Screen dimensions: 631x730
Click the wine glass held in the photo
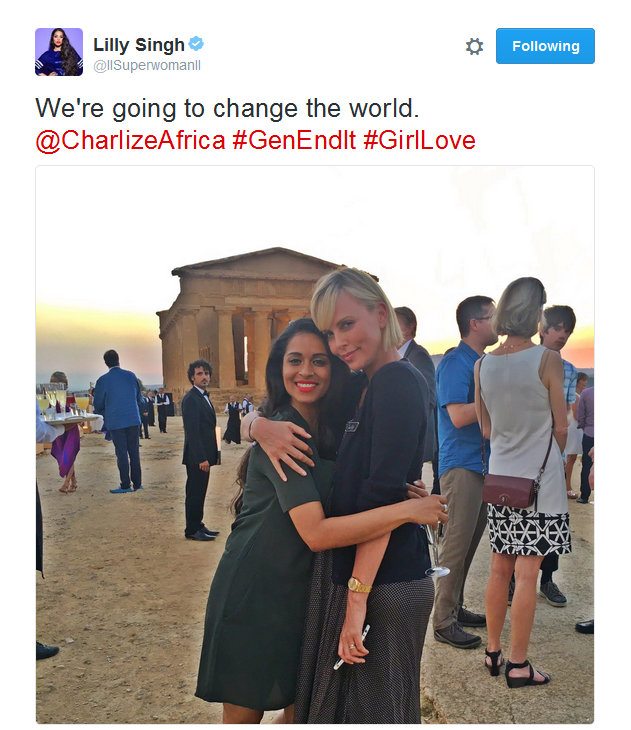pyautogui.click(x=435, y=549)
